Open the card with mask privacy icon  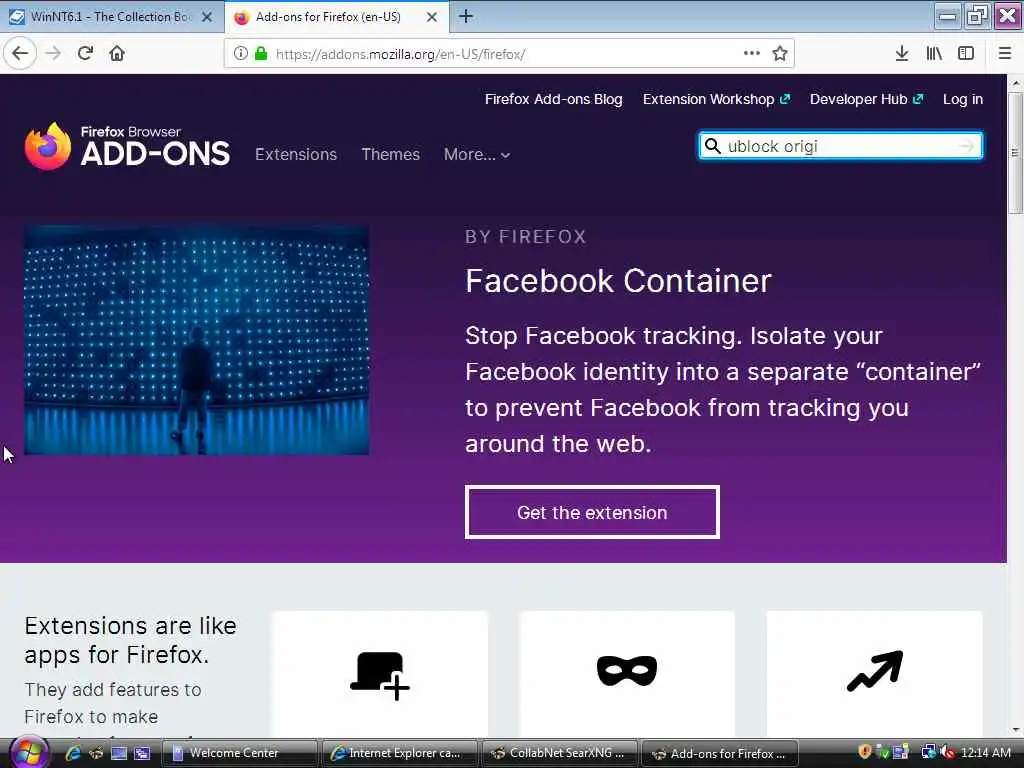pyautogui.click(x=627, y=674)
